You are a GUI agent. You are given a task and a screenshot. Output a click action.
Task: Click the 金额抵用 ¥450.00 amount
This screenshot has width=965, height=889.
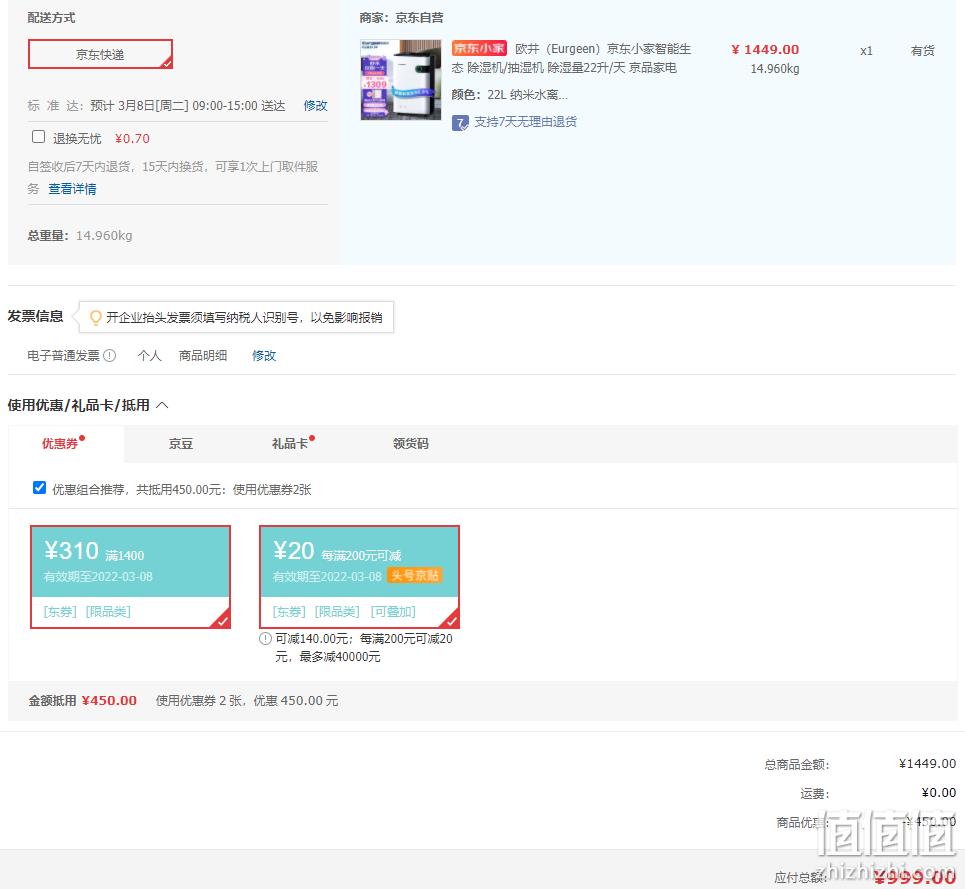point(109,701)
